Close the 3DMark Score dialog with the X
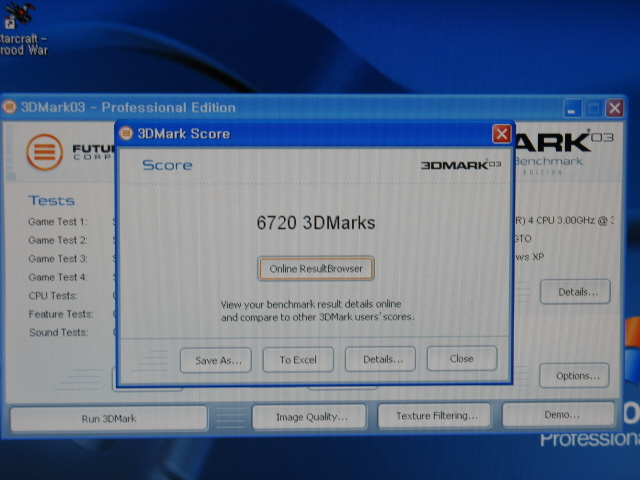Viewport: 640px width, 480px height. click(502, 134)
